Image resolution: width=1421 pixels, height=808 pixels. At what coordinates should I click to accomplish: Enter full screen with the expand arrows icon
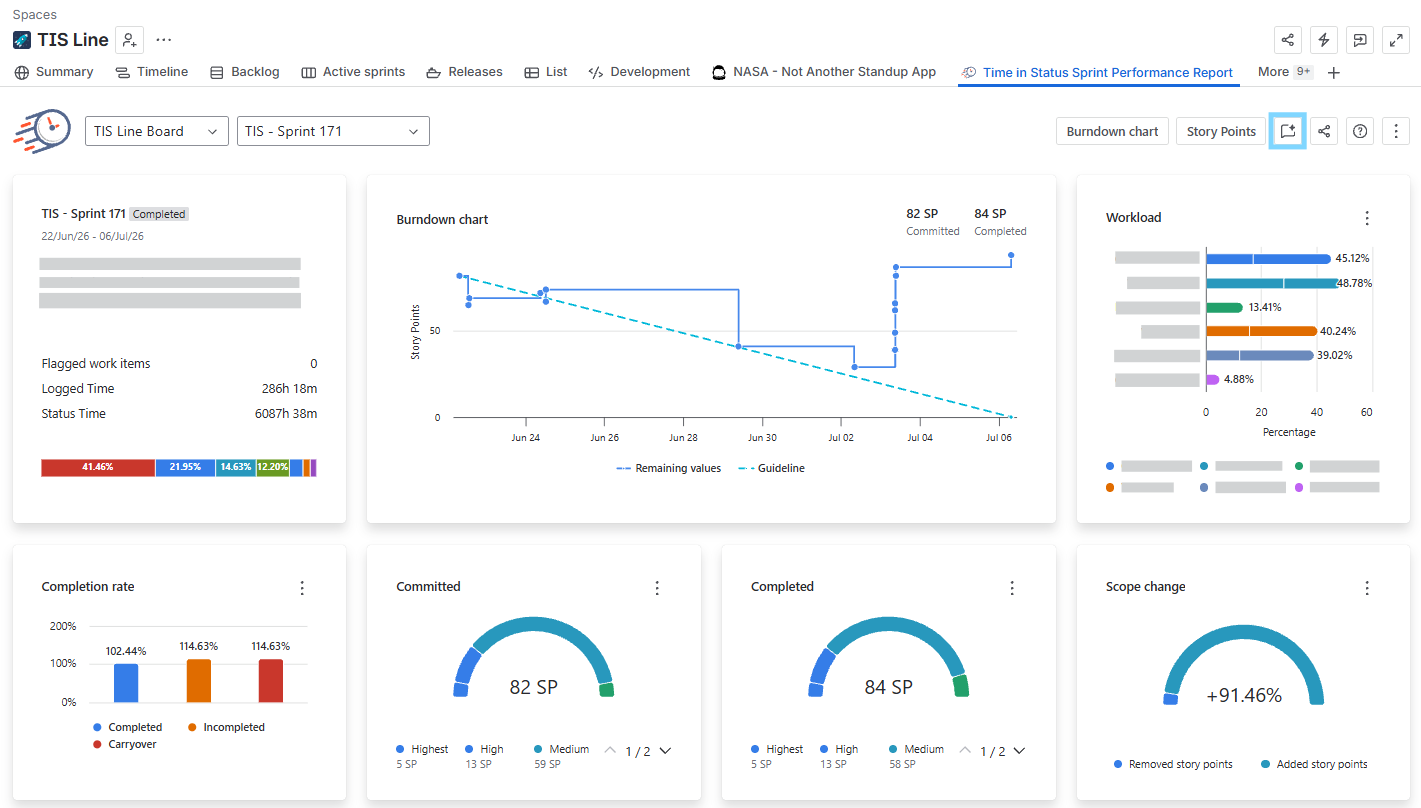click(x=1395, y=40)
